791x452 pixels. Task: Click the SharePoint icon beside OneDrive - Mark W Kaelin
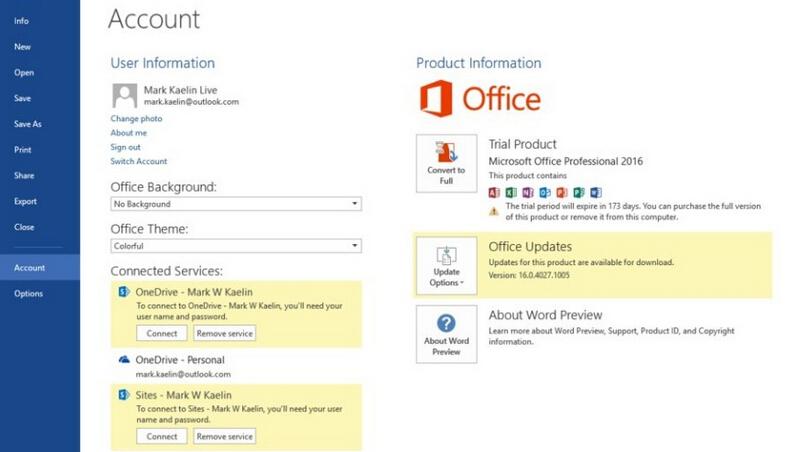(x=124, y=292)
